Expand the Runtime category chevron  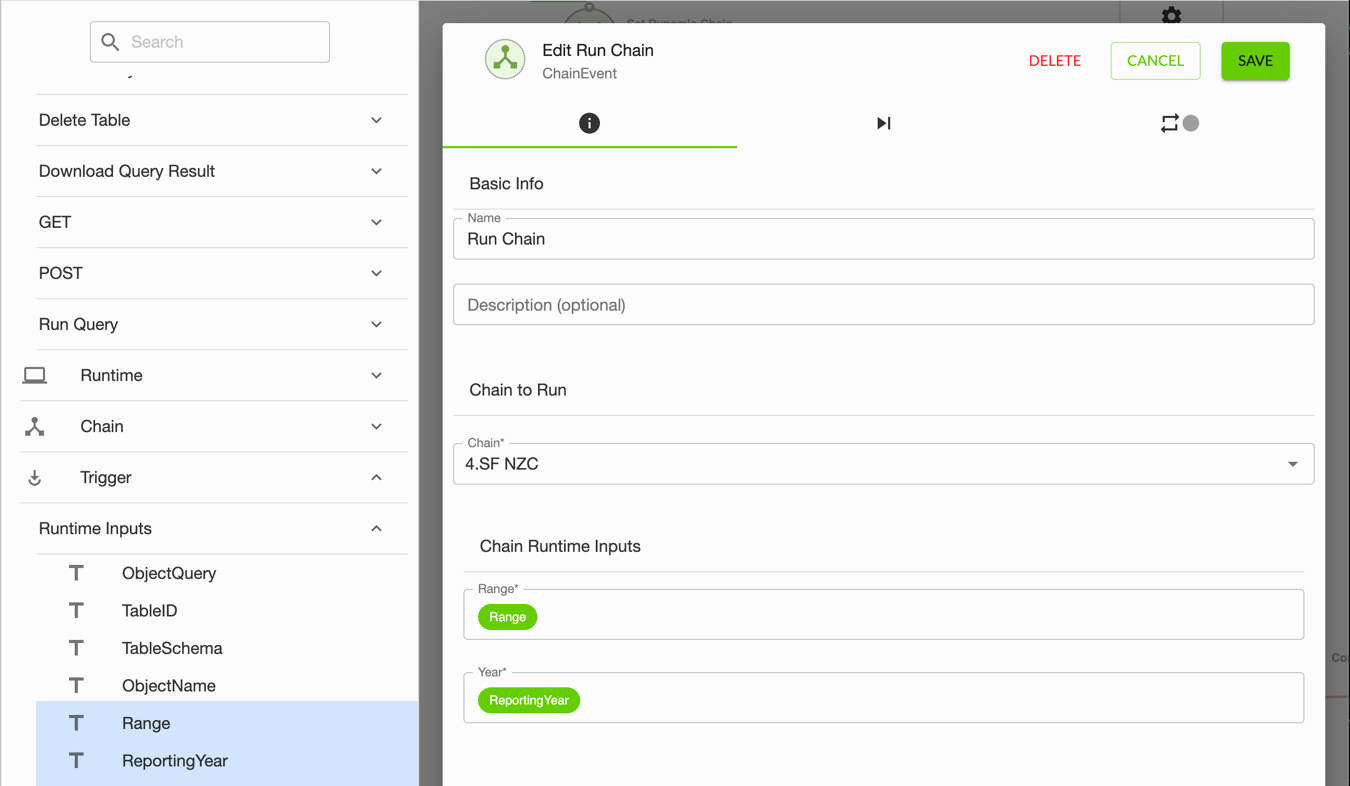376,375
